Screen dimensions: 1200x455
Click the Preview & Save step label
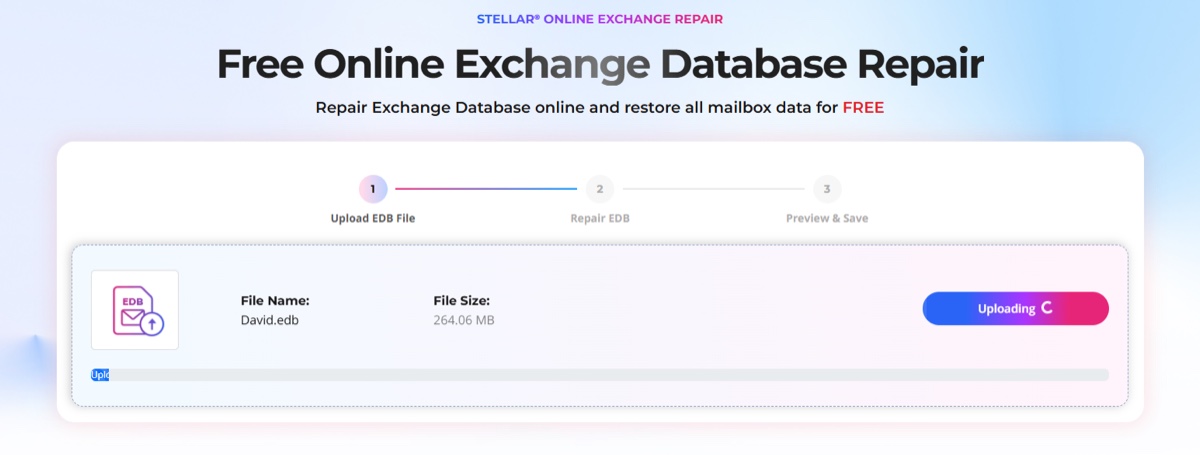pos(827,218)
